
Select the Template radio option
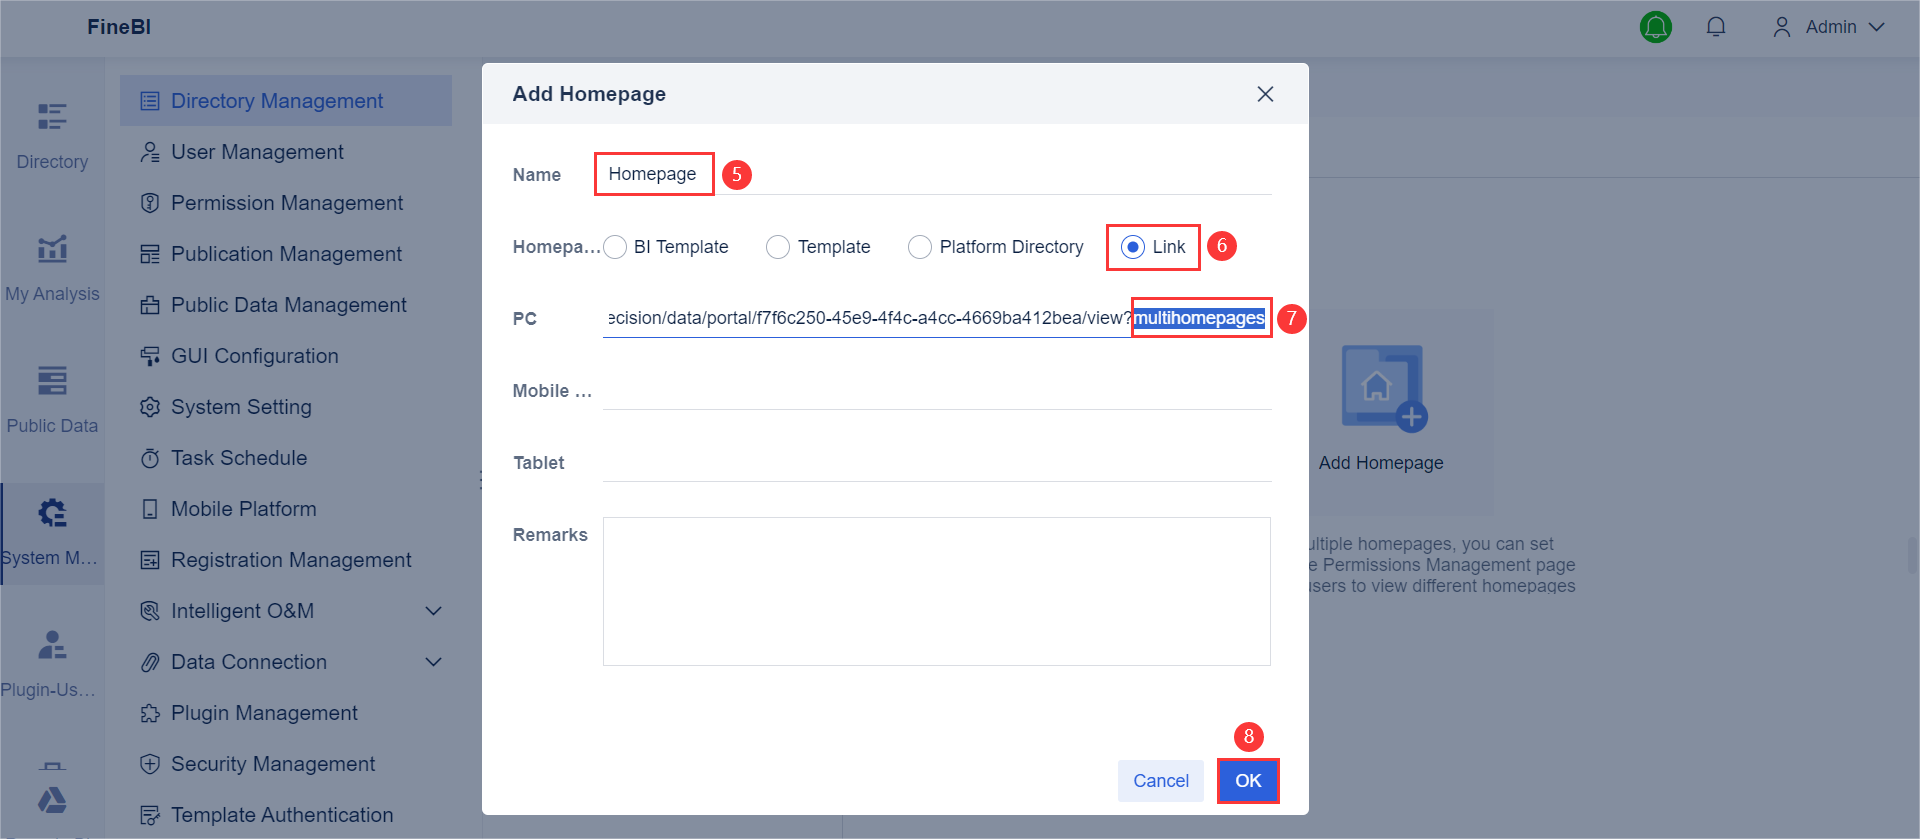click(778, 247)
